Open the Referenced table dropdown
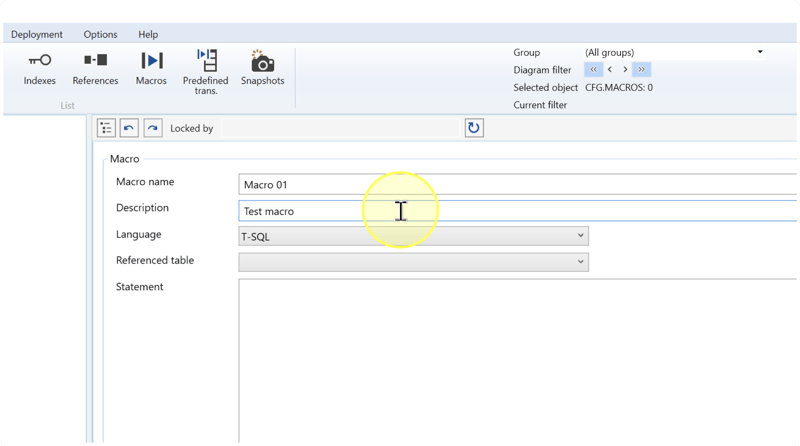The height and width of the screenshot is (446, 800). (413, 262)
